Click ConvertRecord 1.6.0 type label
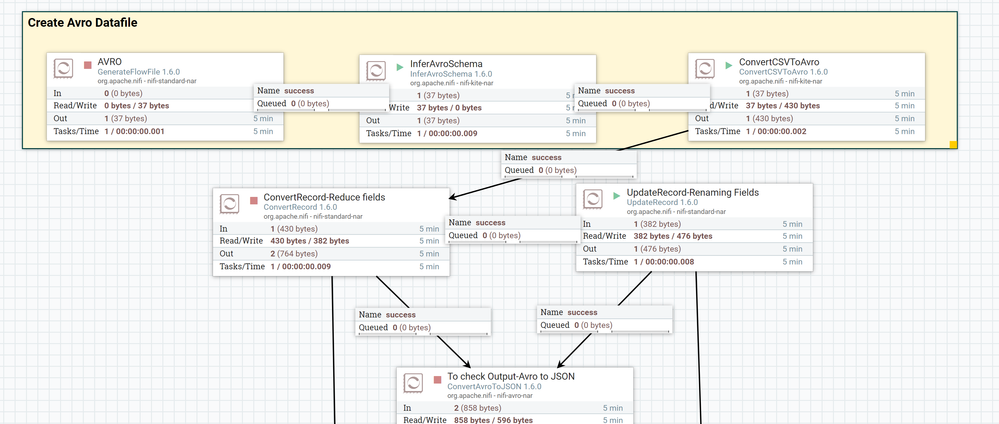This screenshot has height=424, width=999. pyautogui.click(x=300, y=207)
